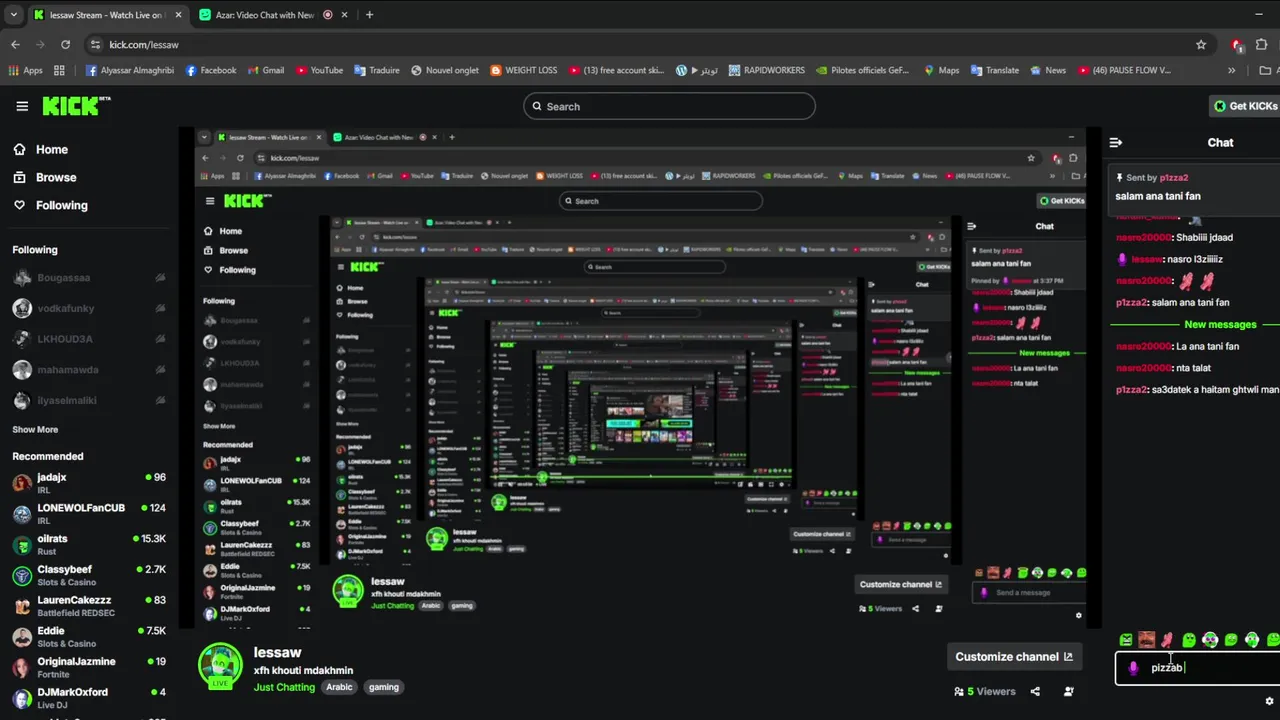The height and width of the screenshot is (720, 1280).
Task: Open recommended channel Eddie
Action: 88,637
